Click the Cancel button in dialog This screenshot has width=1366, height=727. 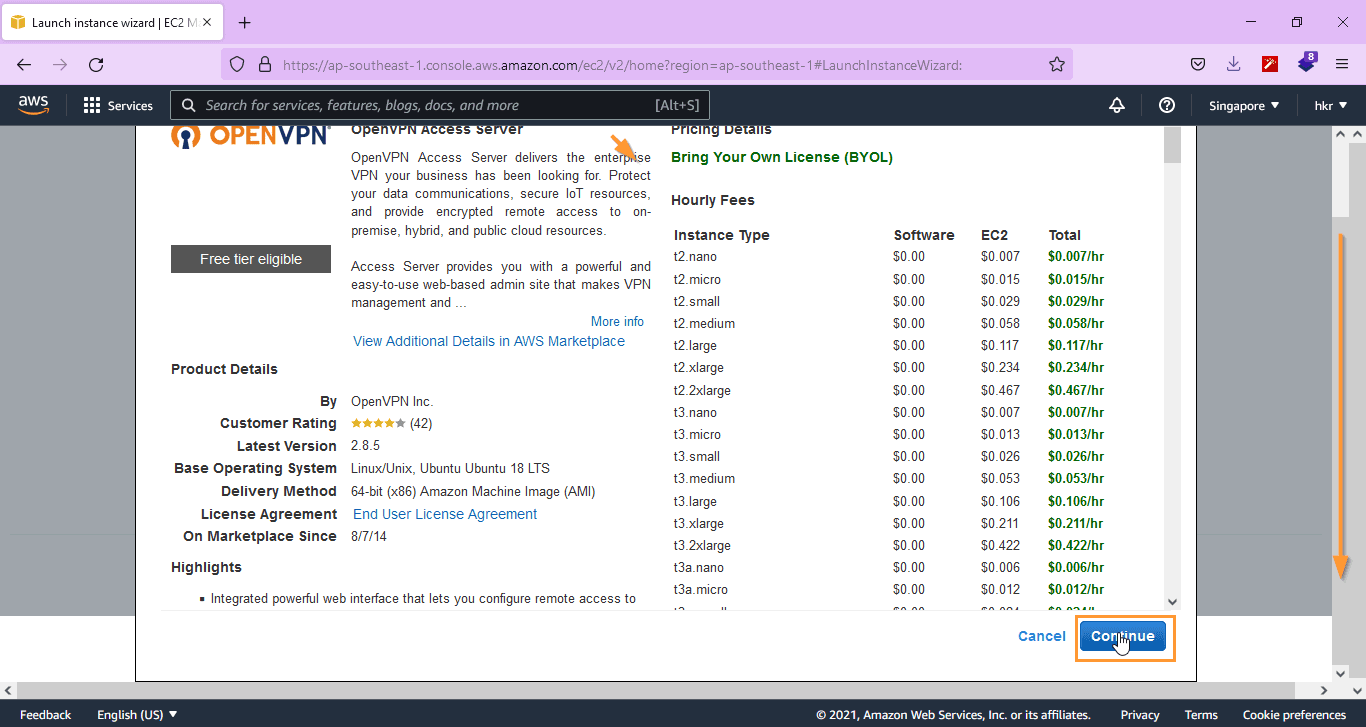1041,636
